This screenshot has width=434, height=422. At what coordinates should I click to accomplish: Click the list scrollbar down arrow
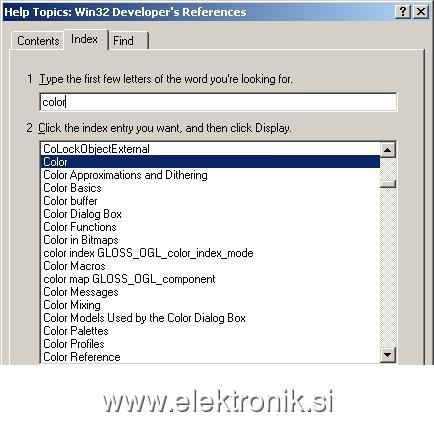pyautogui.click(x=387, y=355)
